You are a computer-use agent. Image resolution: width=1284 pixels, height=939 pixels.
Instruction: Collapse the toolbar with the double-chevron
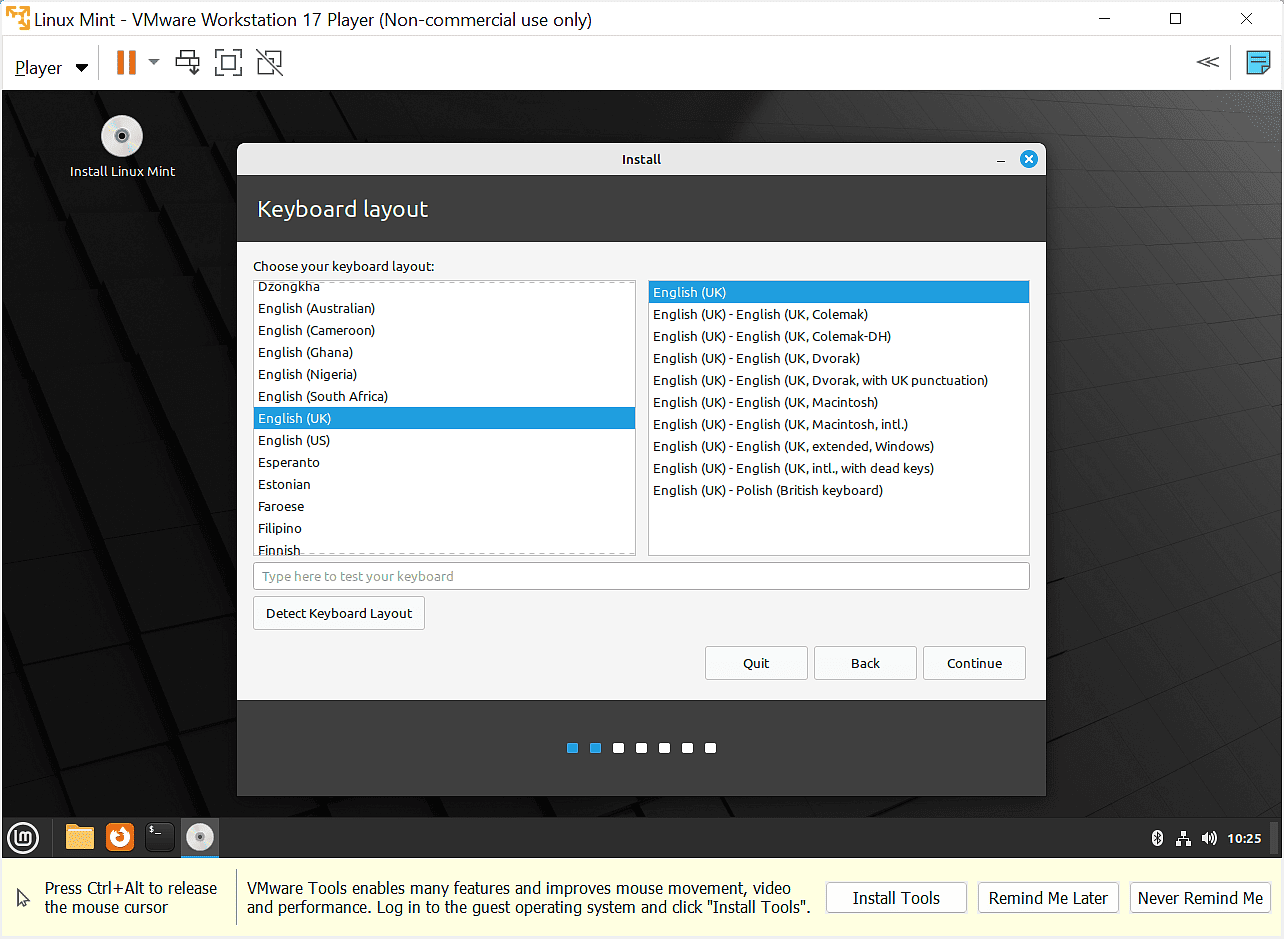pos(1208,62)
